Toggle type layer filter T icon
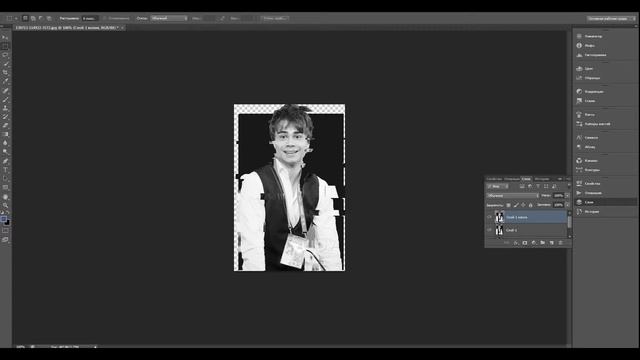 [538, 187]
